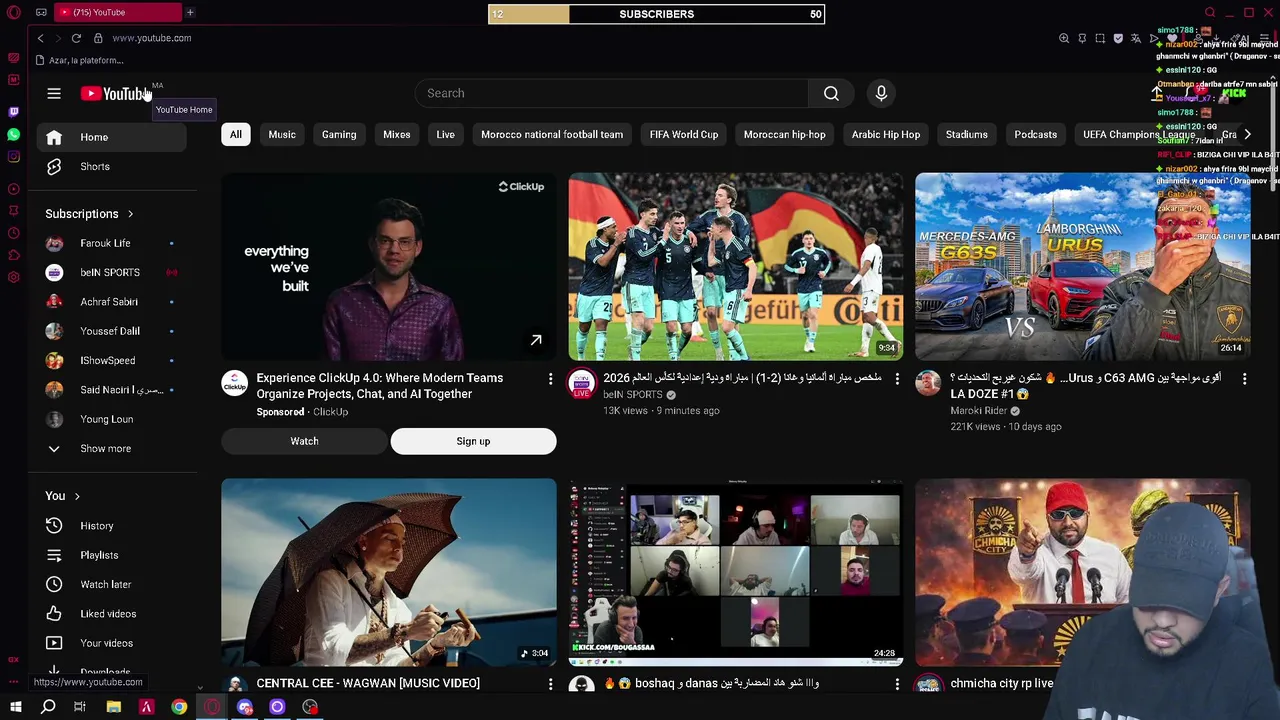
Task: Open Home in the sidebar
Action: click(x=112, y=137)
